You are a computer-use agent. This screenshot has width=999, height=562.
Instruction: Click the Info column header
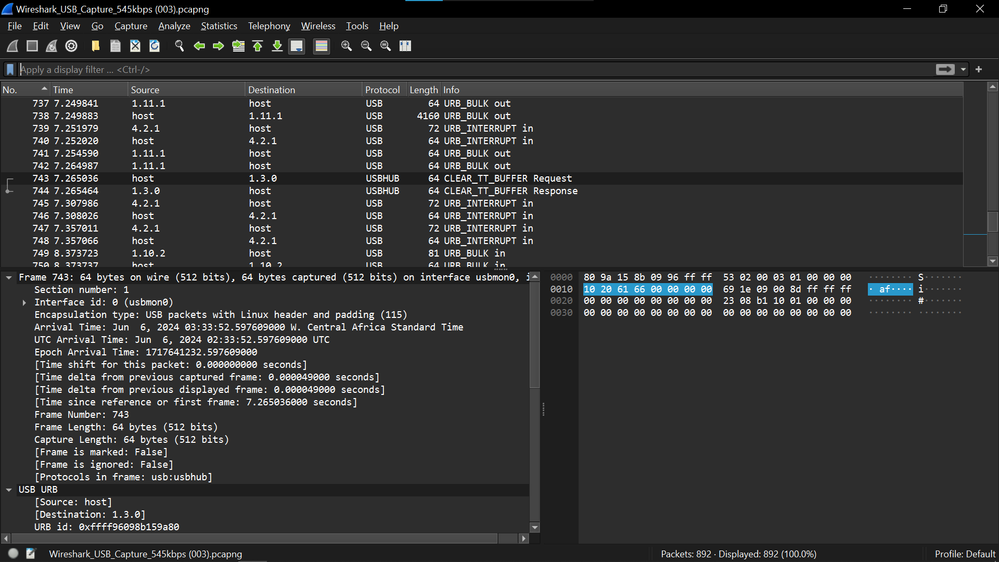pos(701,90)
